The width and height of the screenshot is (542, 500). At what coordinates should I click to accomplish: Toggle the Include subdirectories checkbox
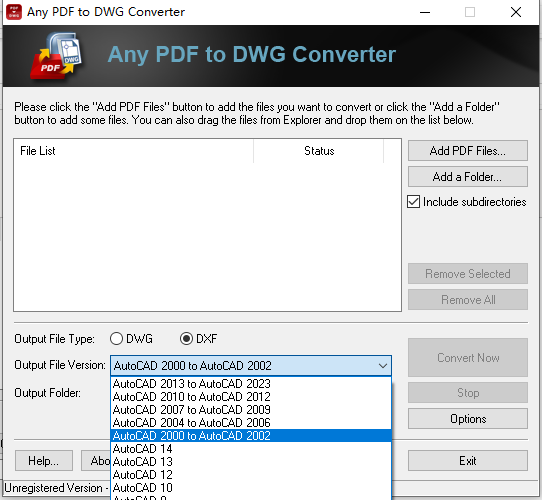click(413, 202)
